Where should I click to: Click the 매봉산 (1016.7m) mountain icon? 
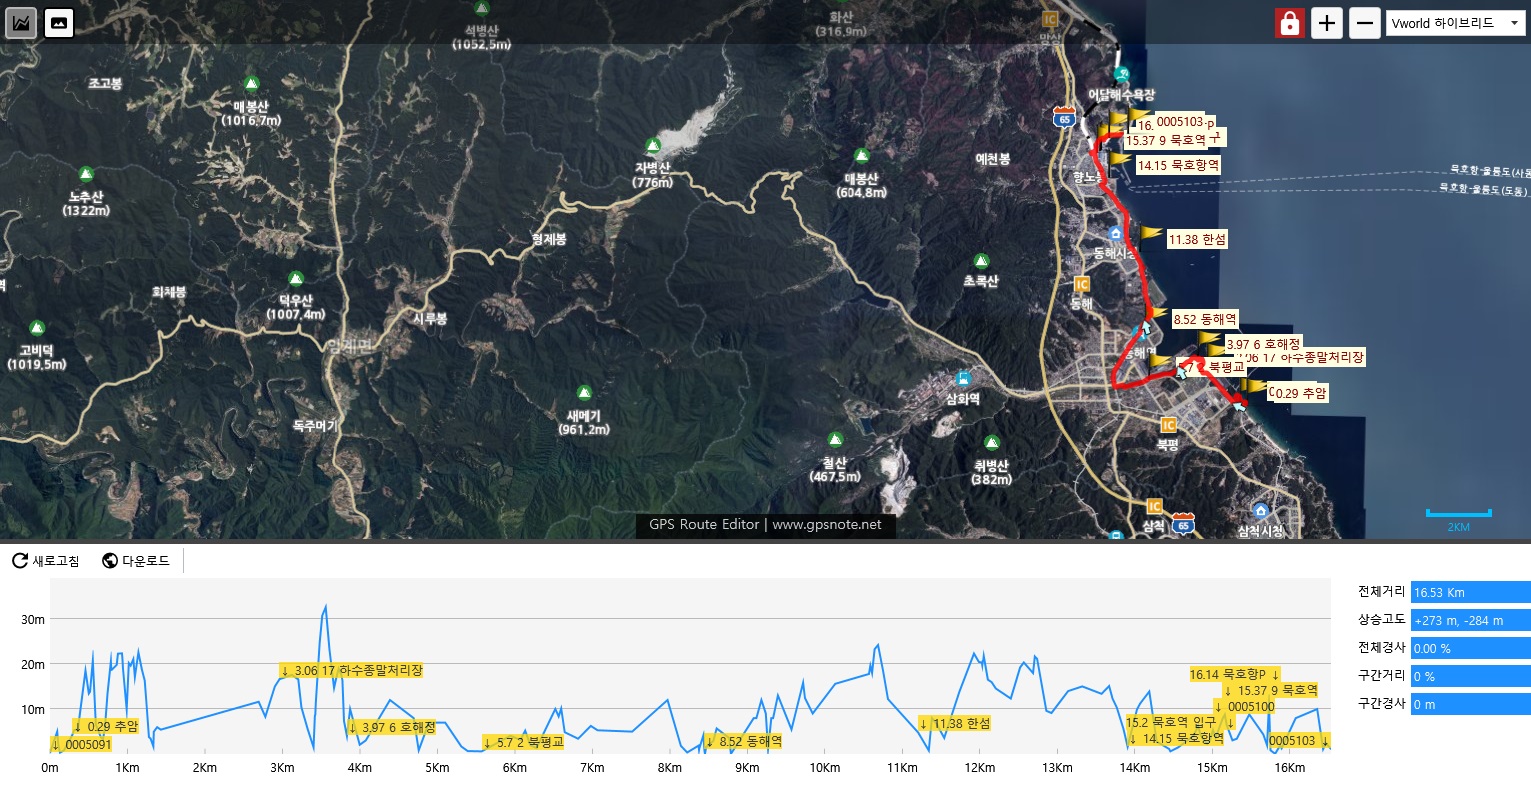pyautogui.click(x=251, y=83)
